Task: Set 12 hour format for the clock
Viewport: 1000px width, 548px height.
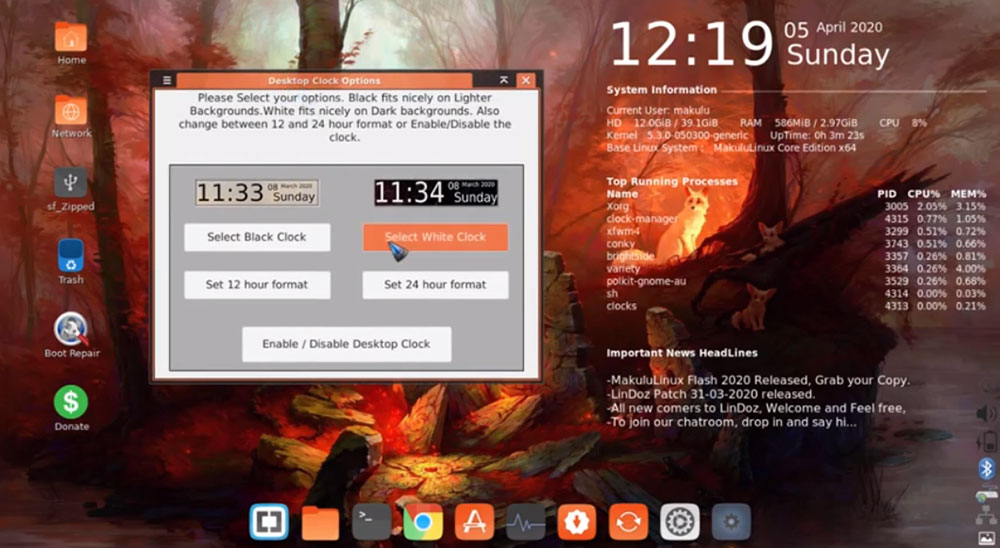Action: coord(257,285)
